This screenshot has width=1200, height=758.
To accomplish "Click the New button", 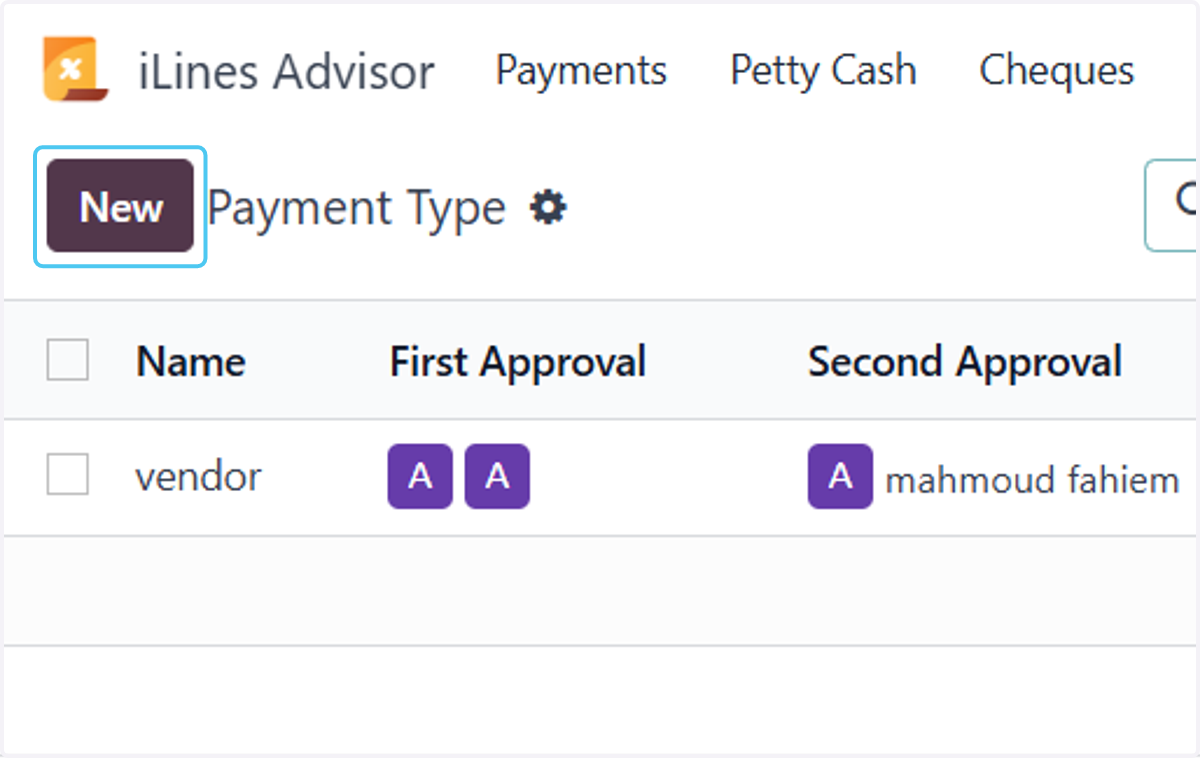I will (x=120, y=207).
